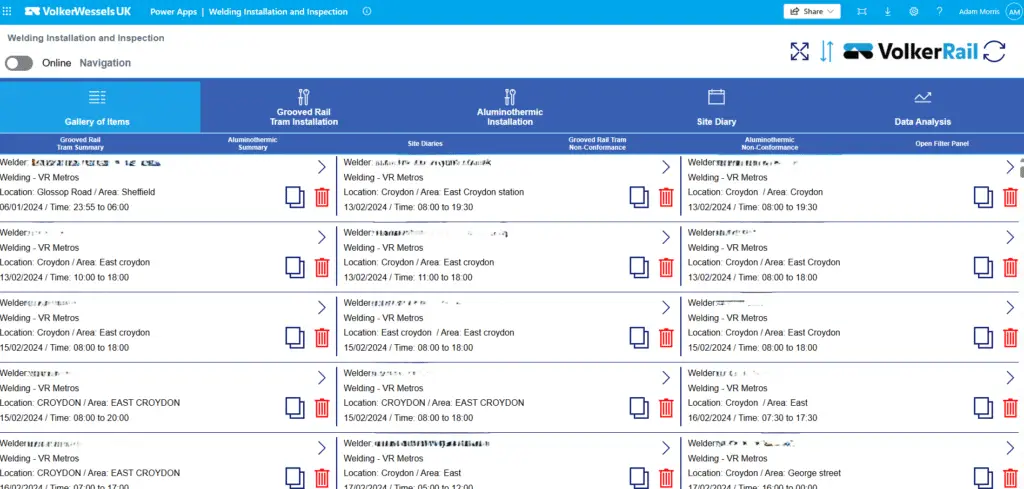Delete the Glossop Road Sheffield record
Viewport: 1024px width, 489px height.
322,197
